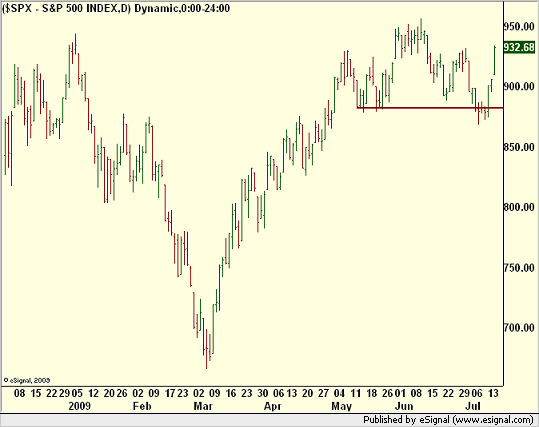Click the 17 date label on time axis
The height and width of the screenshot is (427, 539).
(x=170, y=393)
